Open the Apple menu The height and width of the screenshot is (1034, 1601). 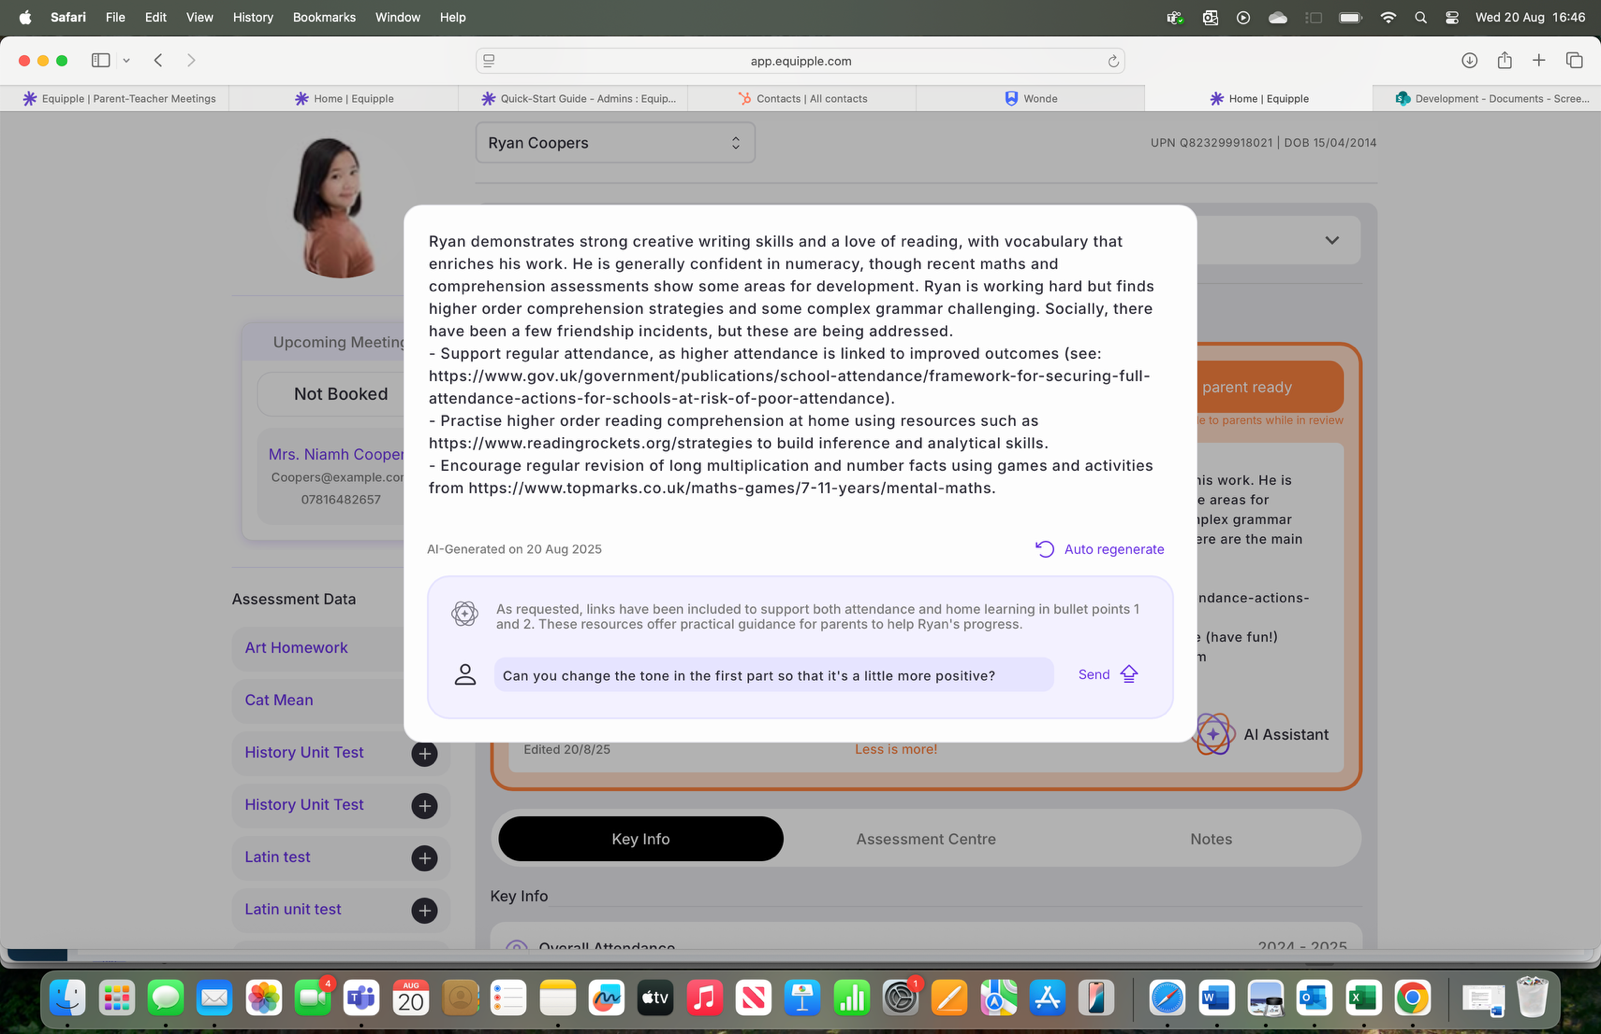[x=25, y=17]
